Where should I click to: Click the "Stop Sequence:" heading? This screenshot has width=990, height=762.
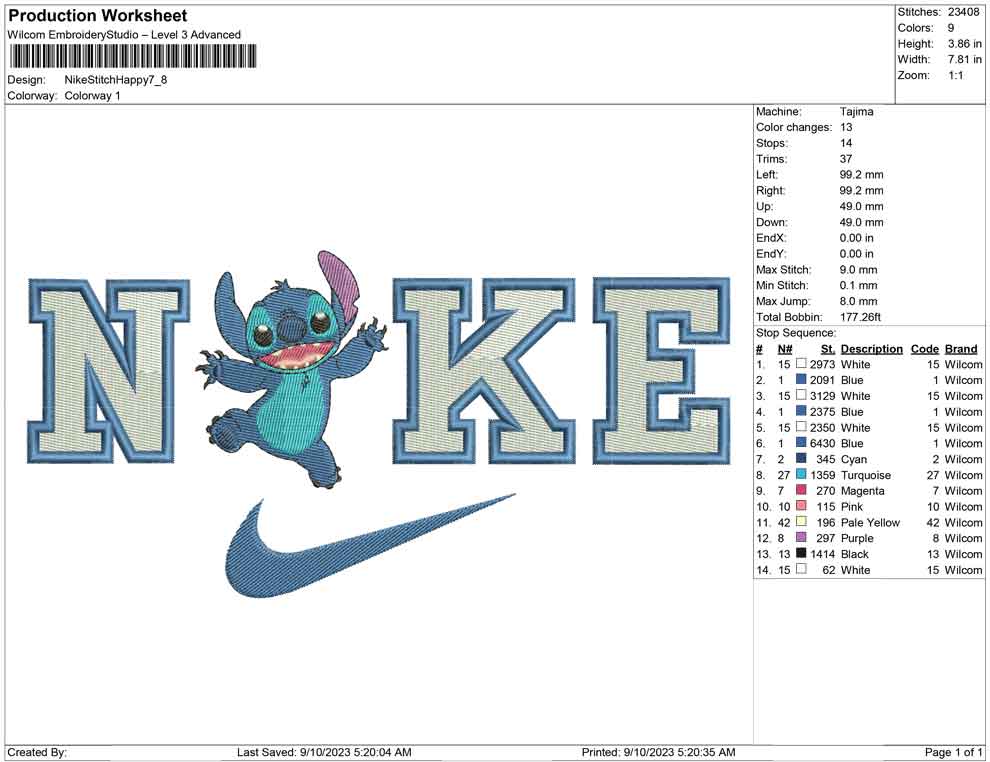pos(796,333)
